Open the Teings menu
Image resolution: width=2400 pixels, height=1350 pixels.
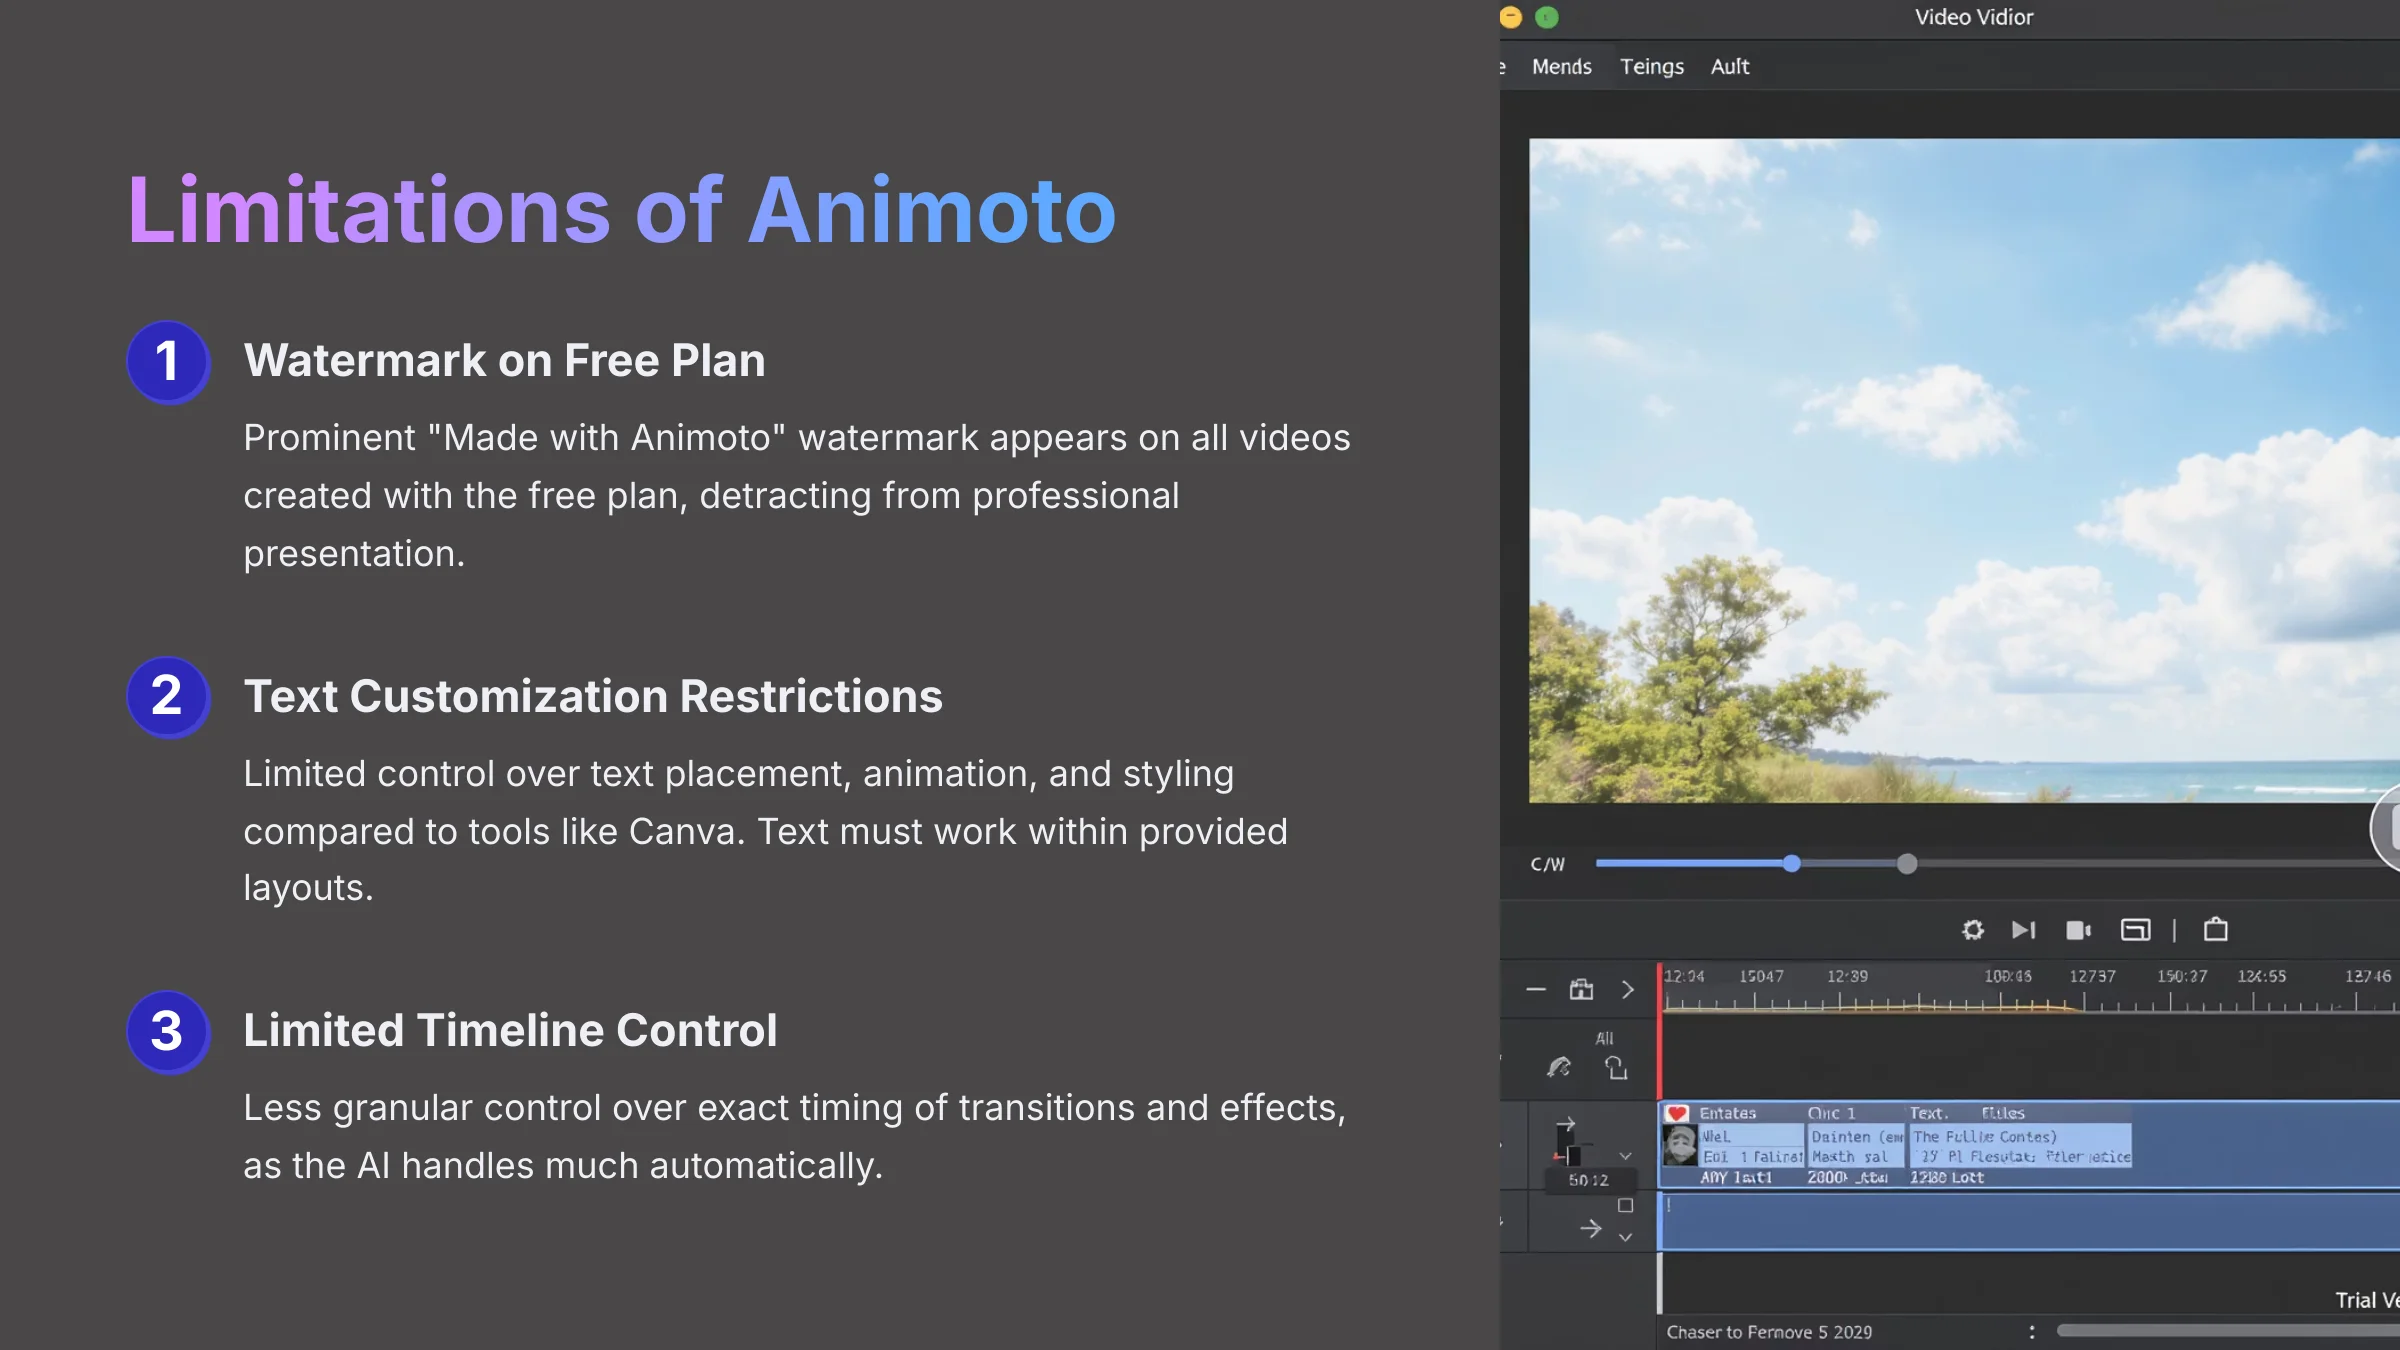click(1651, 66)
